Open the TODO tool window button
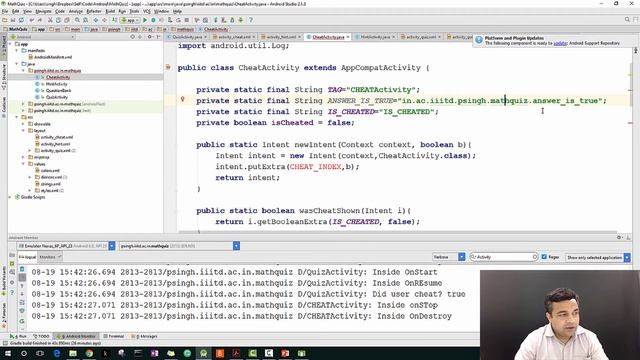Screen dimensions: 640x360 click(x=41, y=336)
